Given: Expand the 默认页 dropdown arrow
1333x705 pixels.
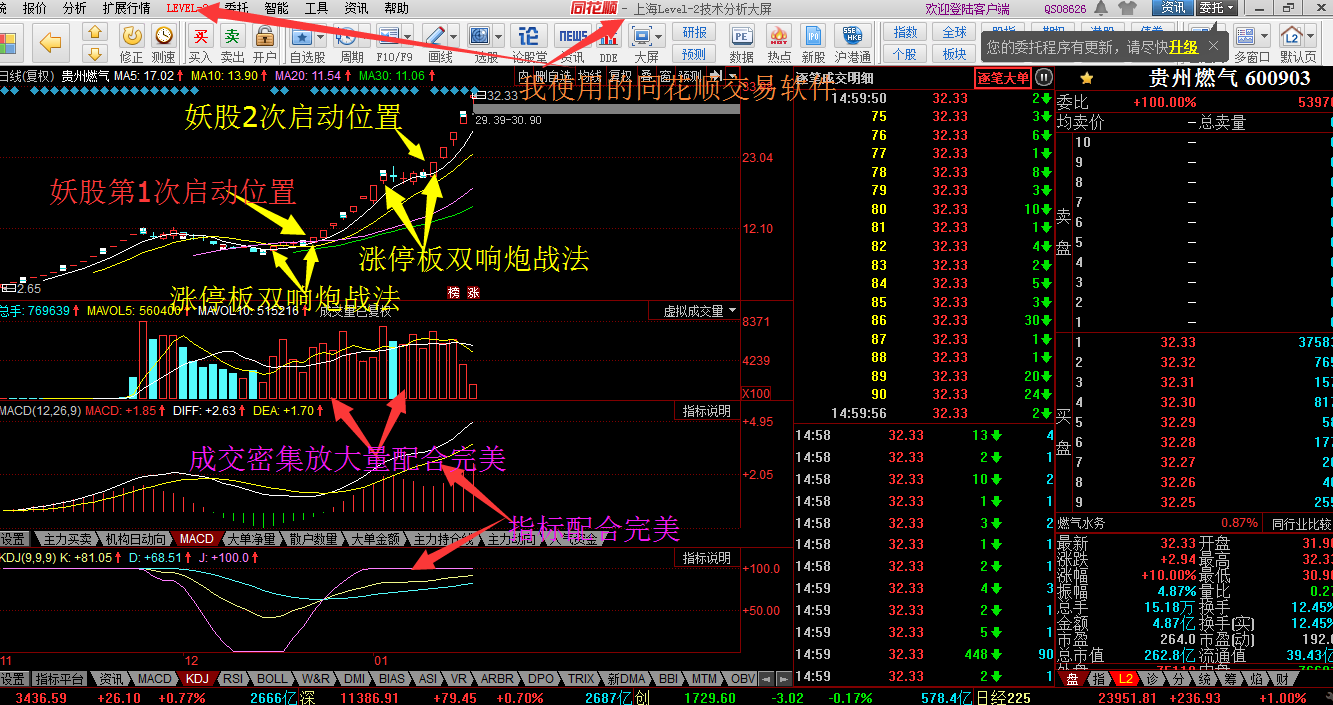Looking at the screenshot, I should click(x=1311, y=38).
